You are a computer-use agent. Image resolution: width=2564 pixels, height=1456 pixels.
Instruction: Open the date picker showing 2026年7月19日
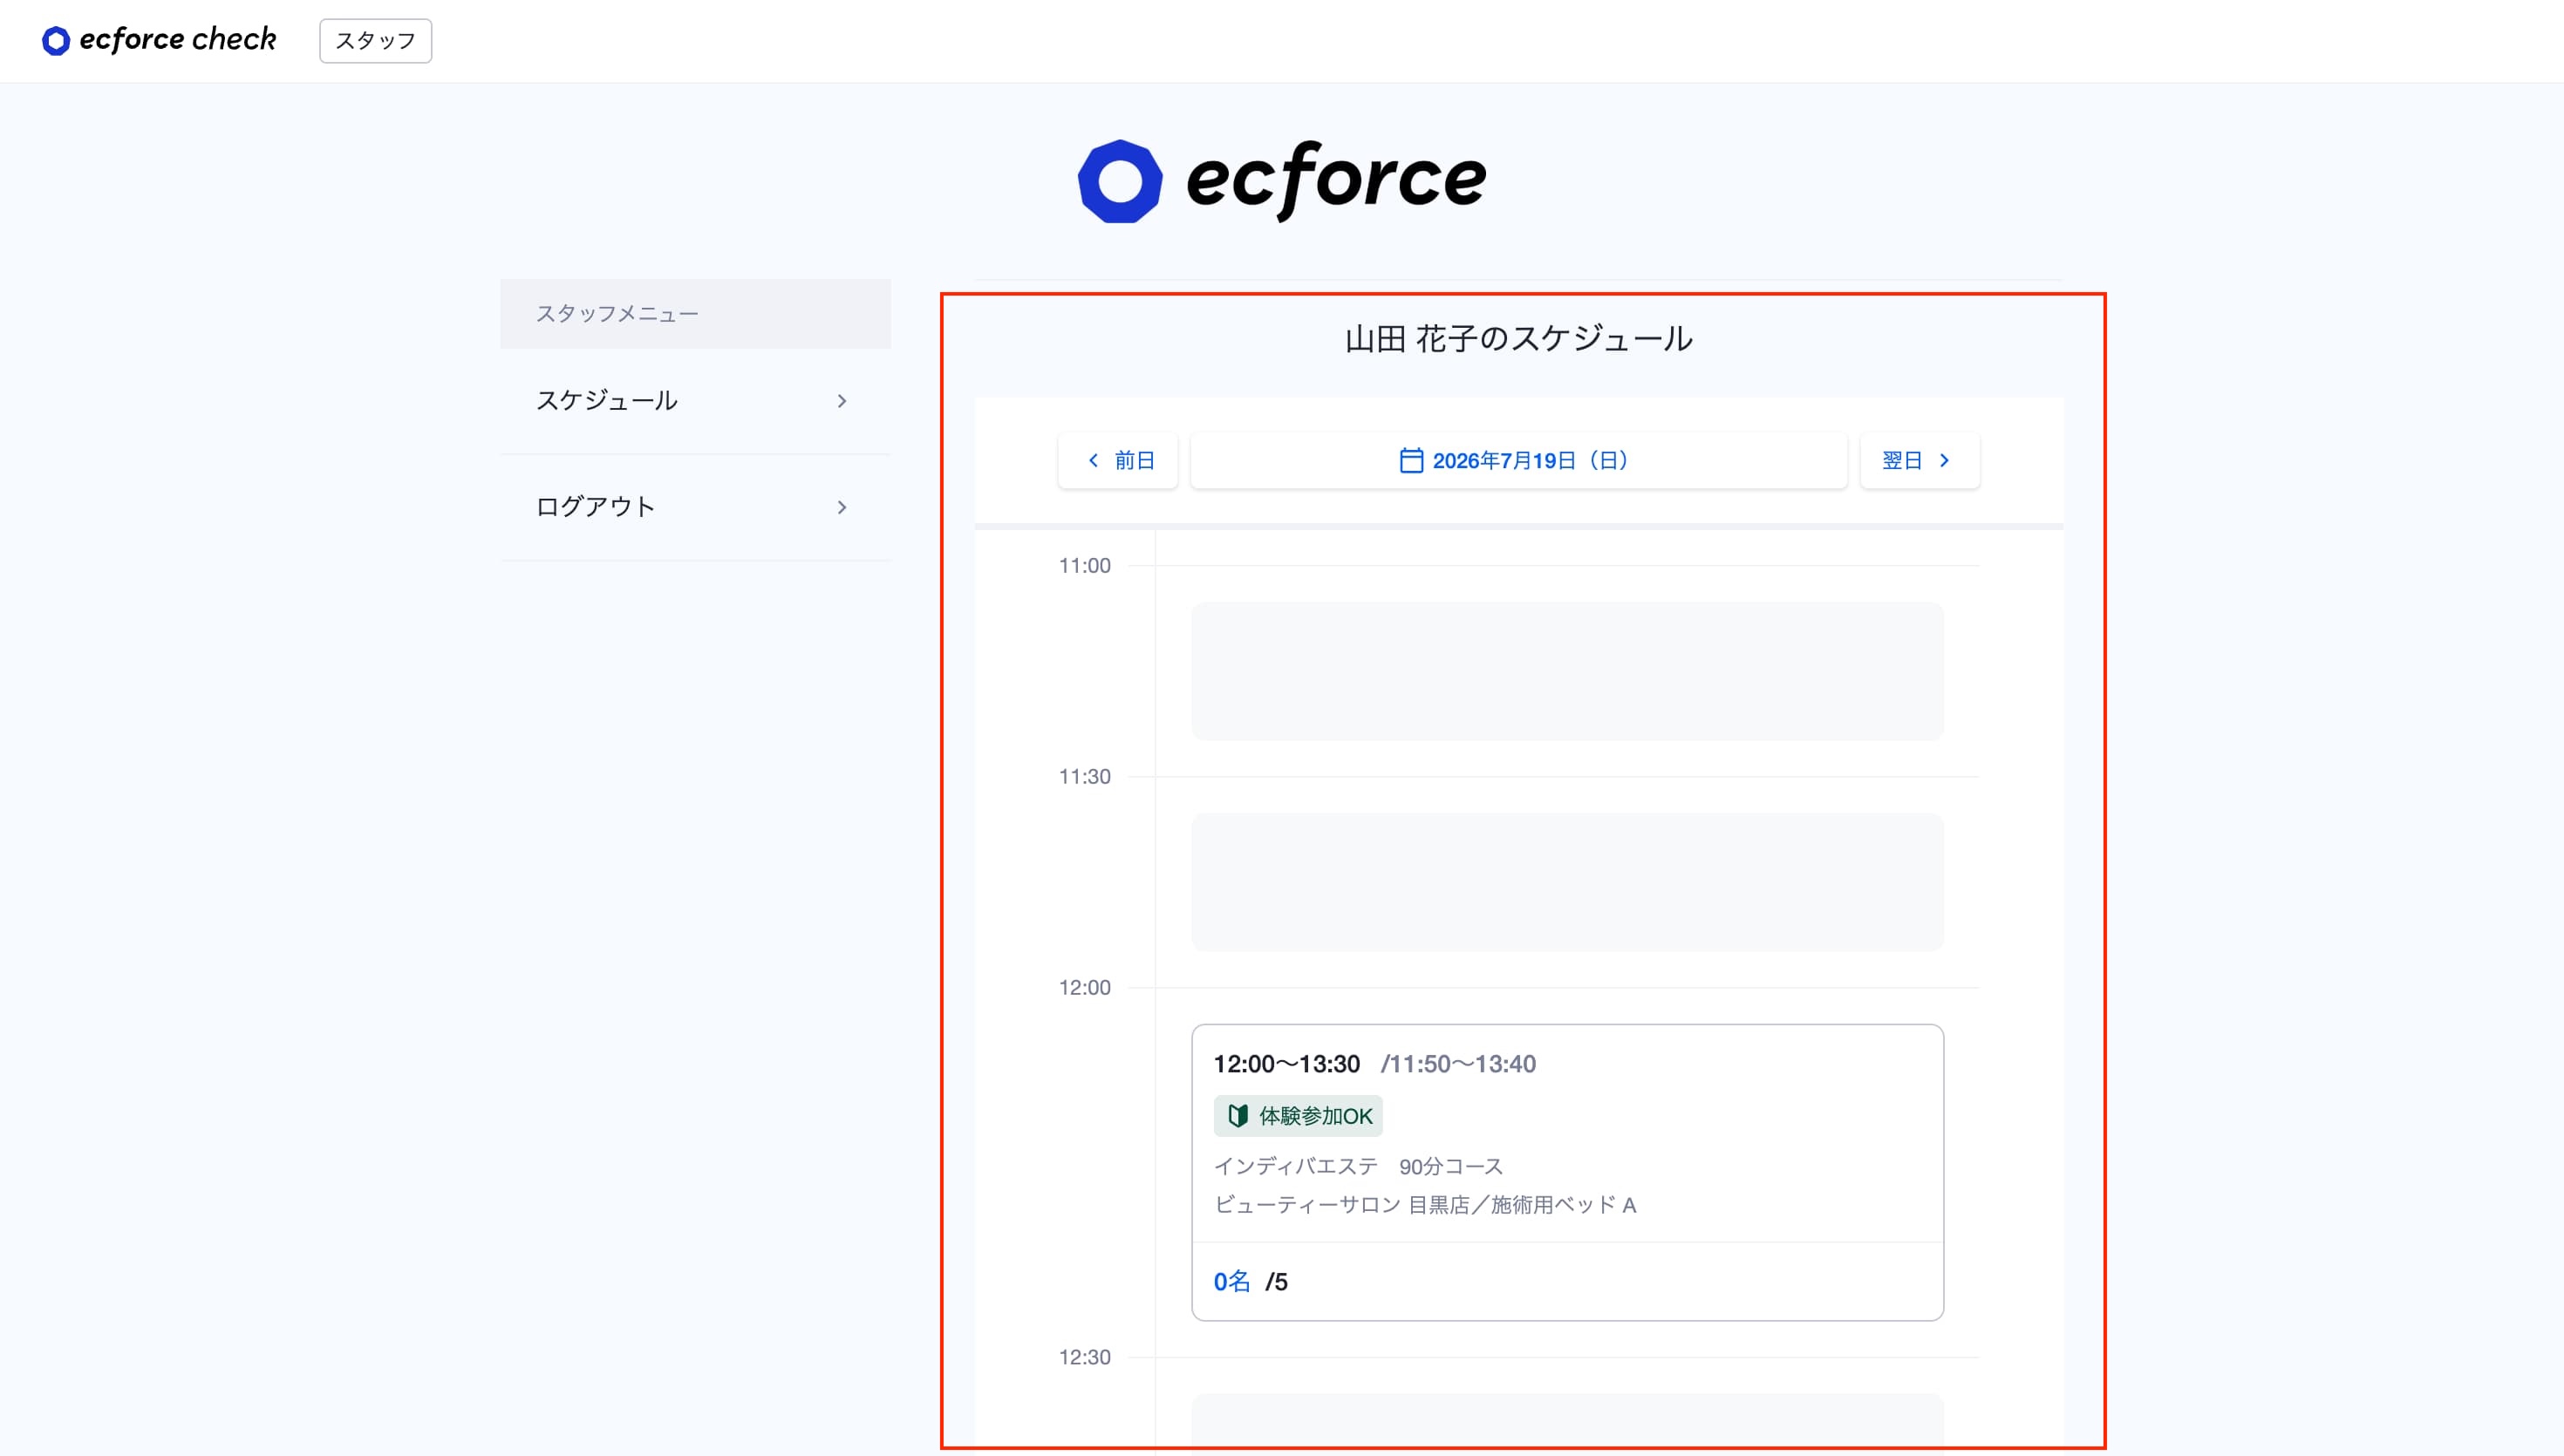pyautogui.click(x=1518, y=460)
